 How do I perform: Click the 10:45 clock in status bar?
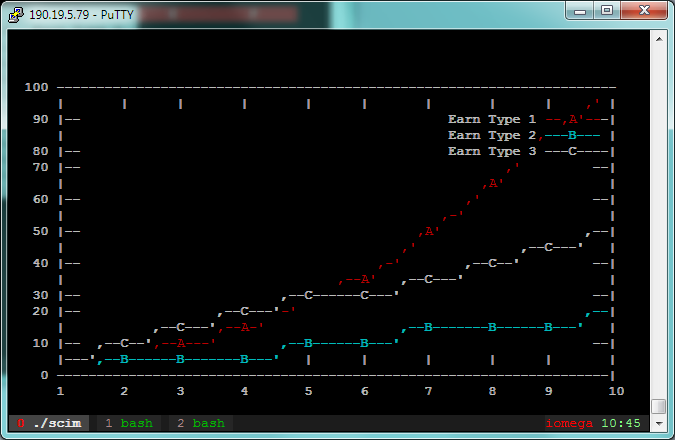tap(620, 423)
